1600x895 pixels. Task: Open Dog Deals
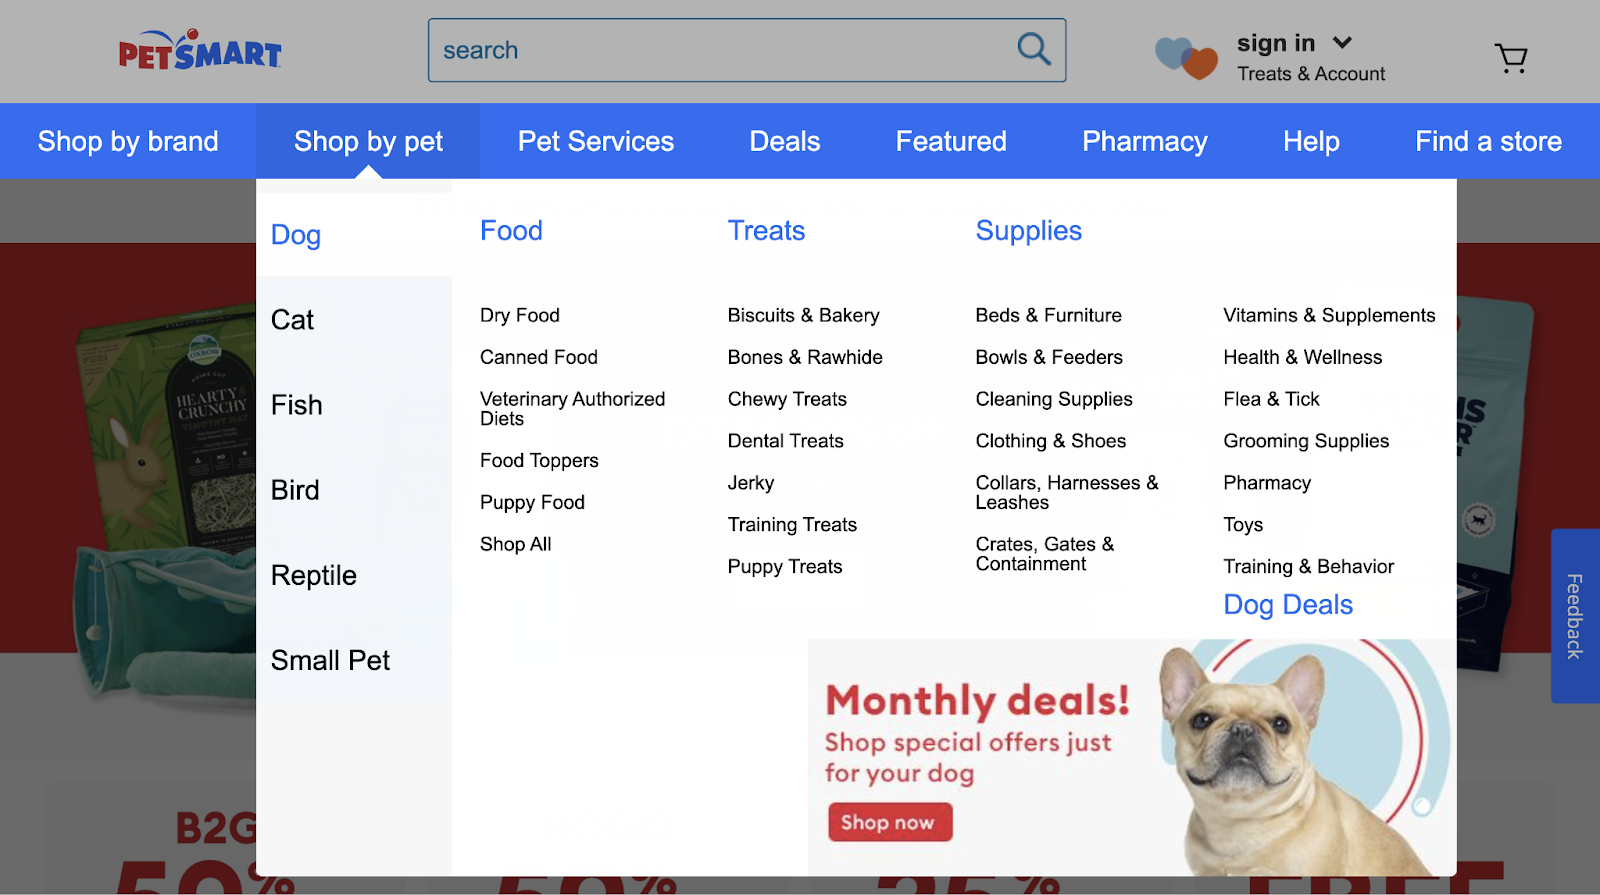click(x=1287, y=604)
